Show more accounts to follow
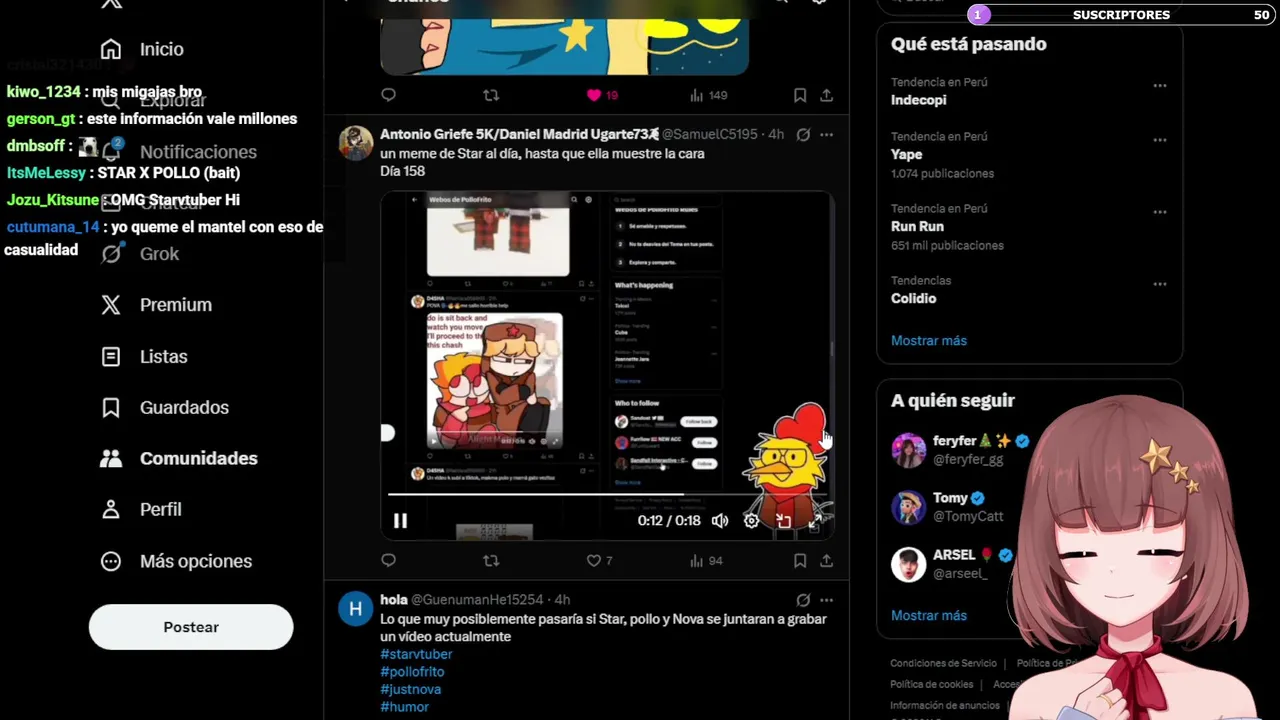Image resolution: width=1280 pixels, height=720 pixels. [929, 616]
